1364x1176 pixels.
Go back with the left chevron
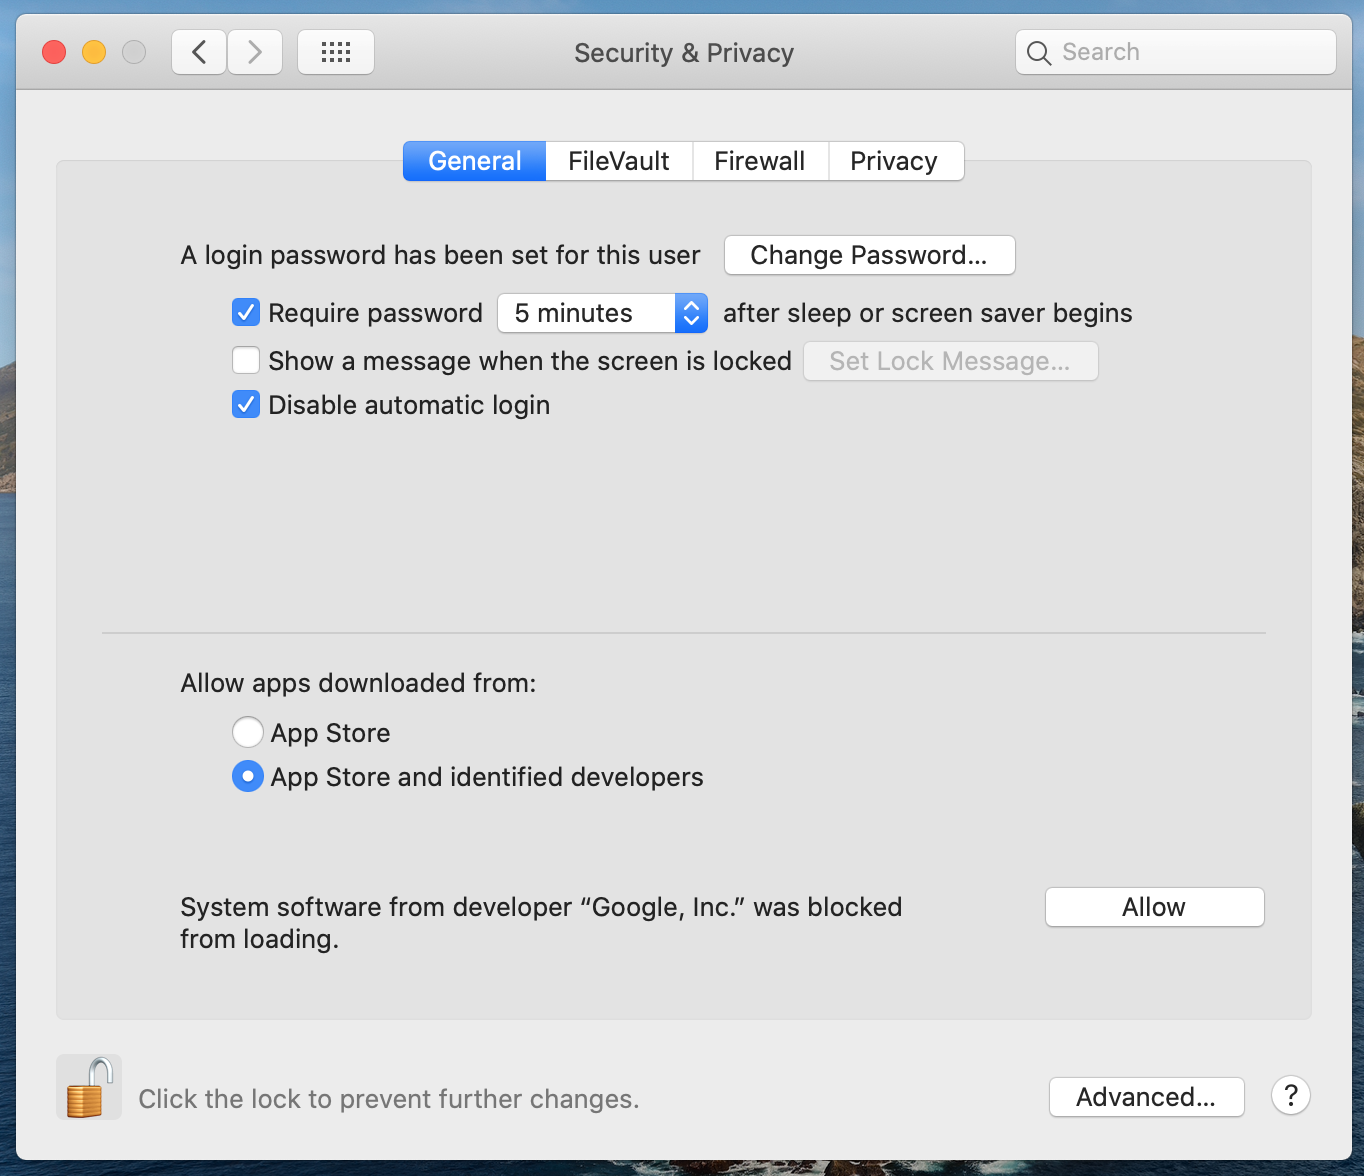tap(199, 52)
